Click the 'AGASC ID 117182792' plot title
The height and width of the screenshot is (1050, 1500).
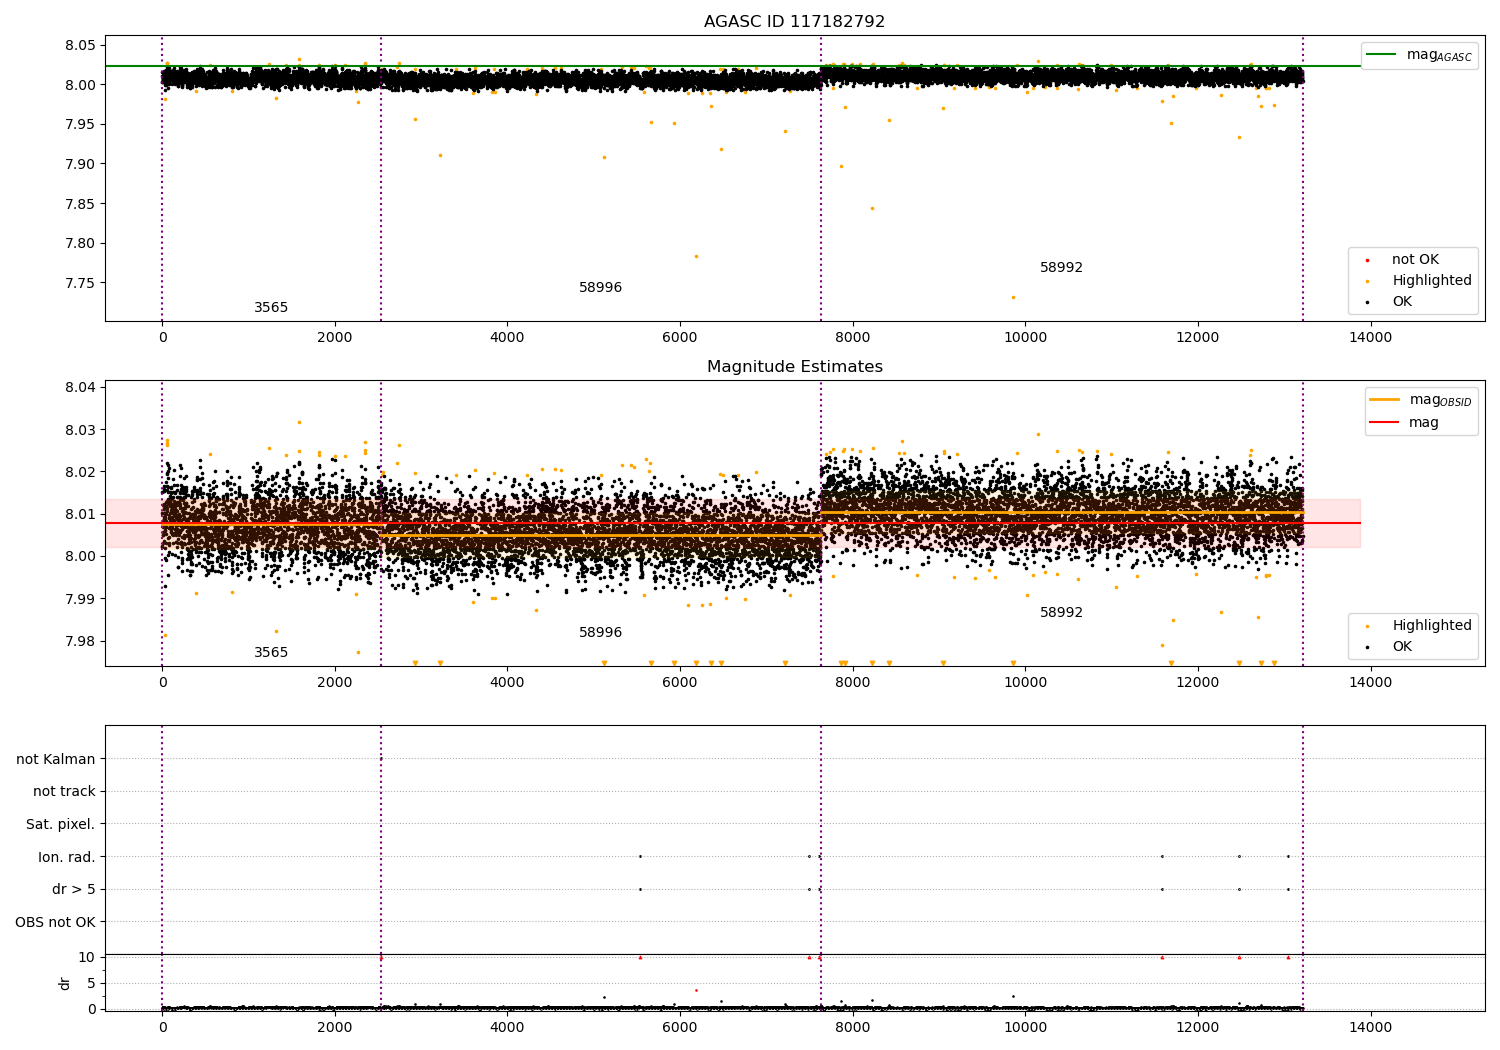click(x=794, y=22)
